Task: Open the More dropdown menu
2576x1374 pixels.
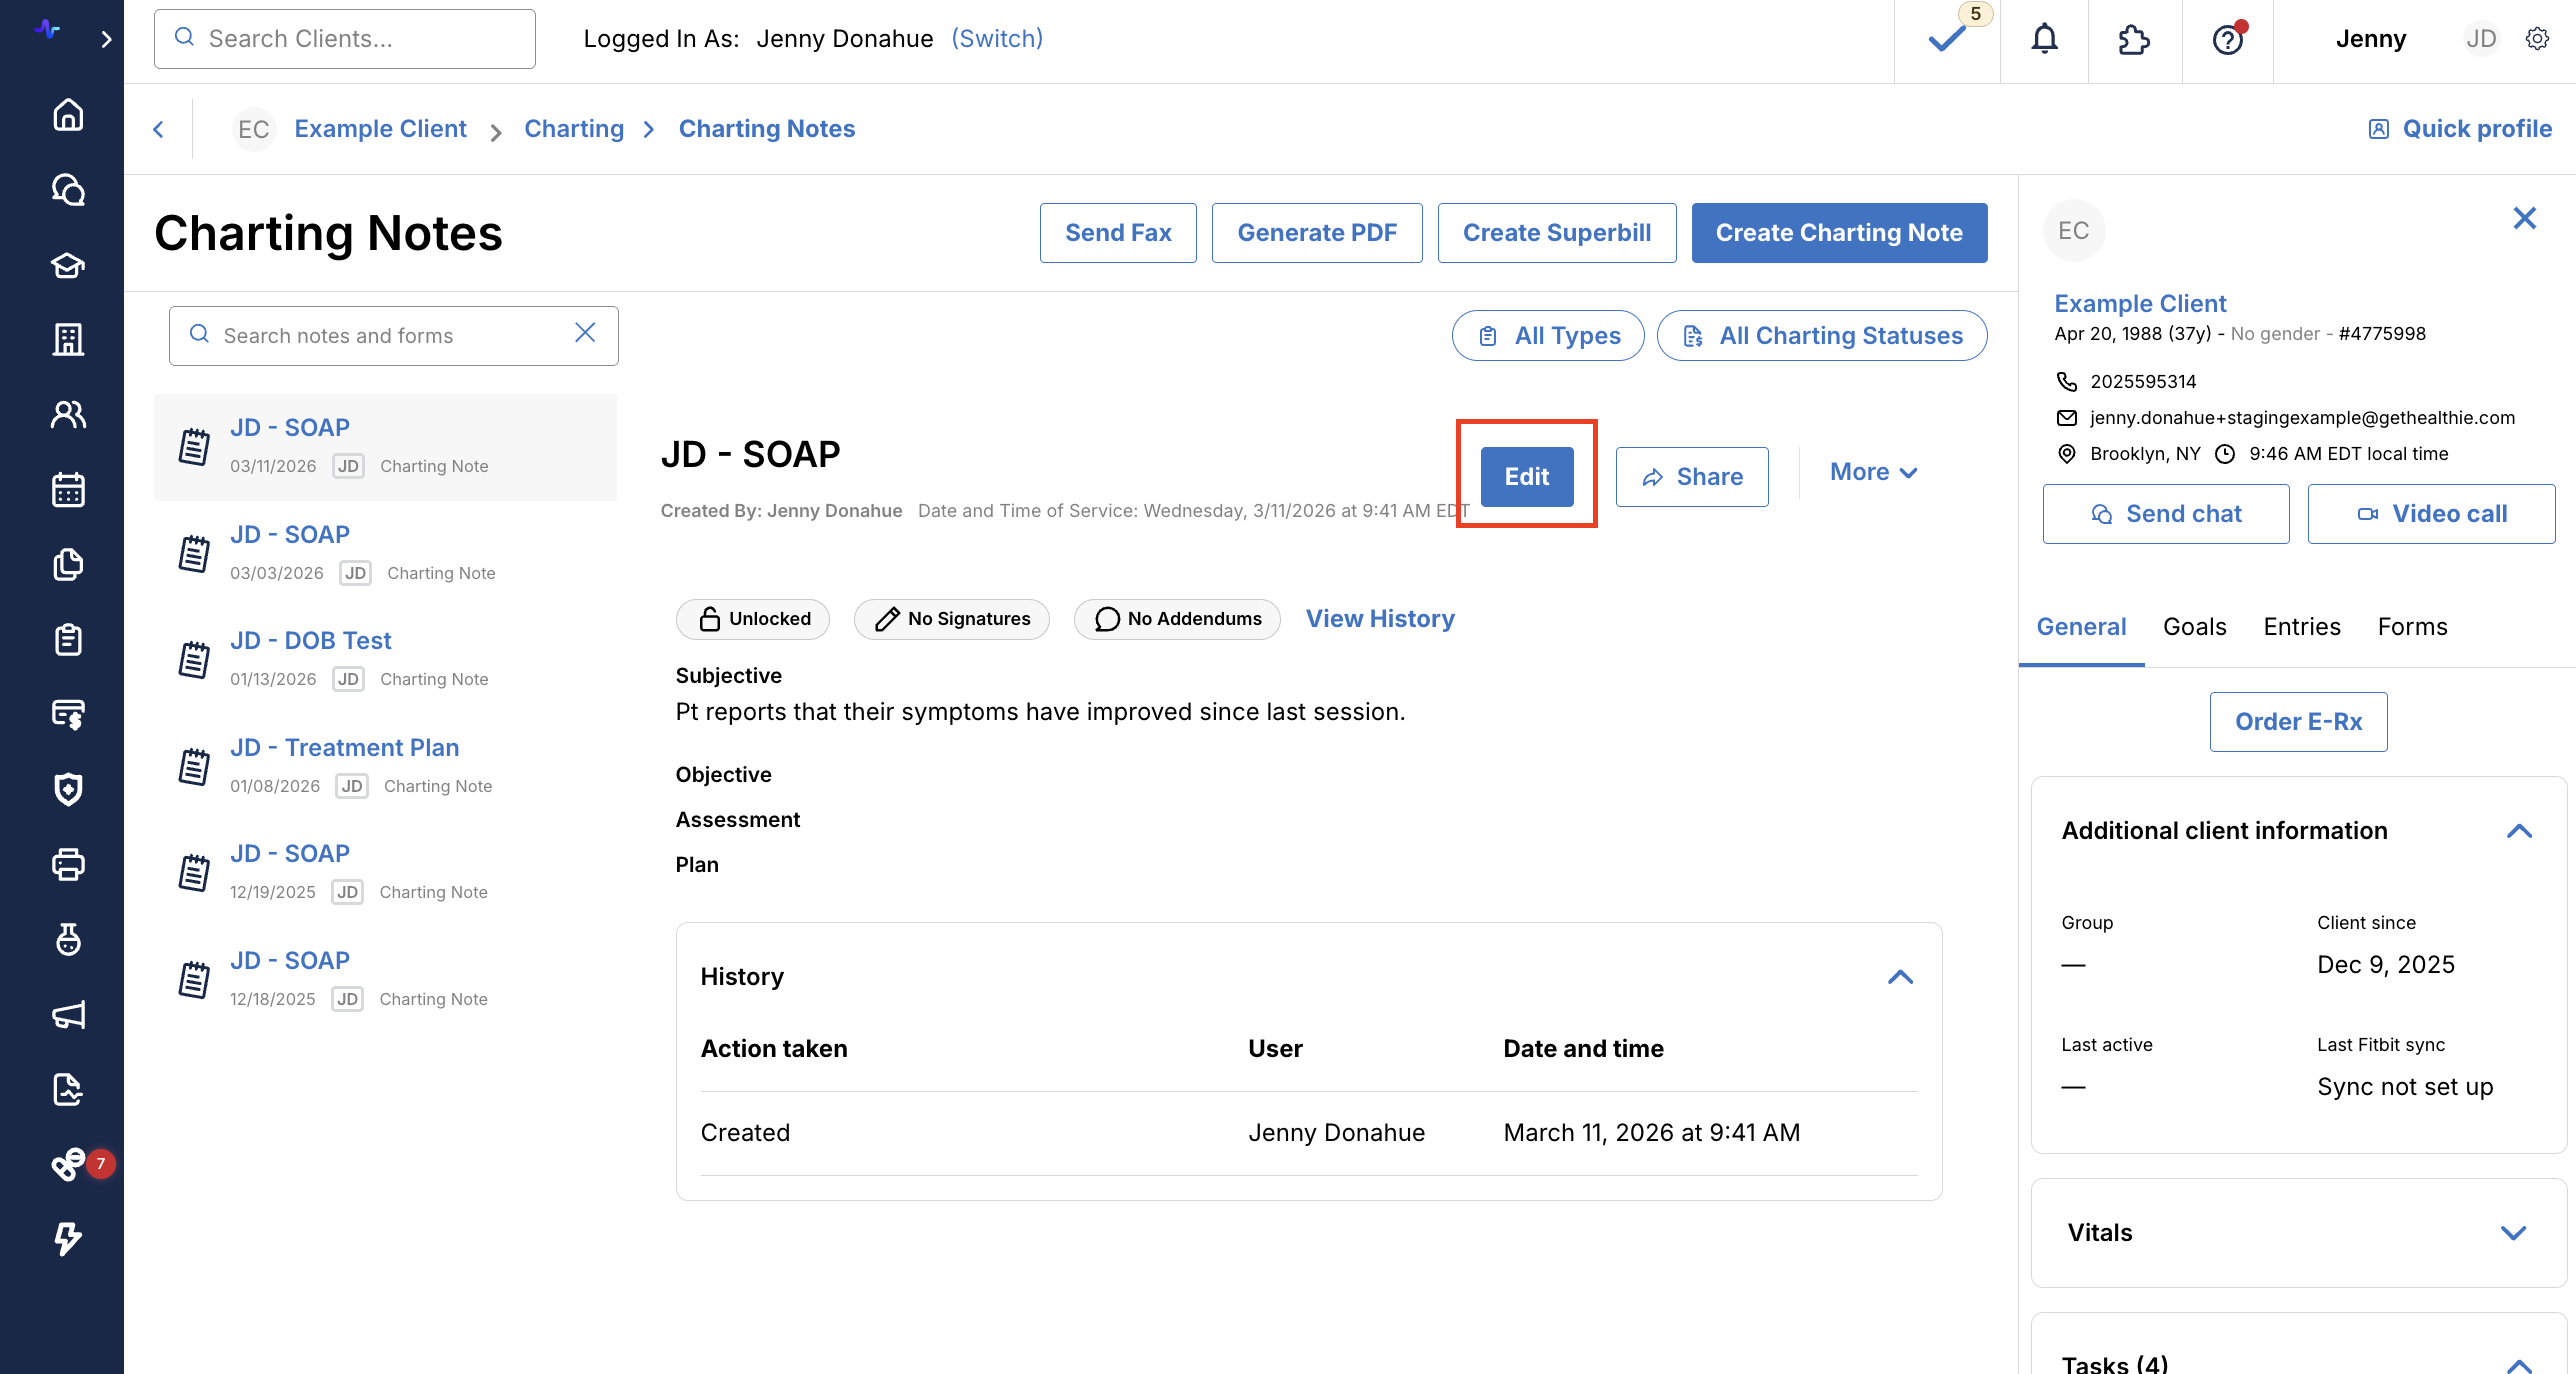Action: click(x=1873, y=472)
